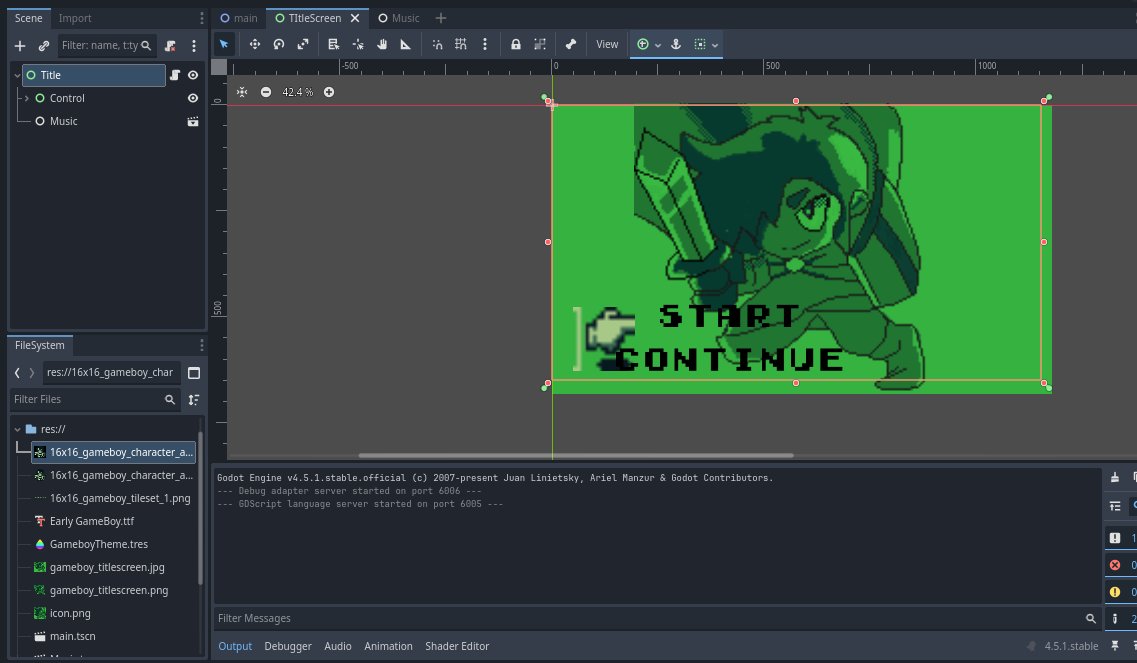Go forward in FileSystem history
The image size is (1137, 663).
pyautogui.click(x=32, y=373)
